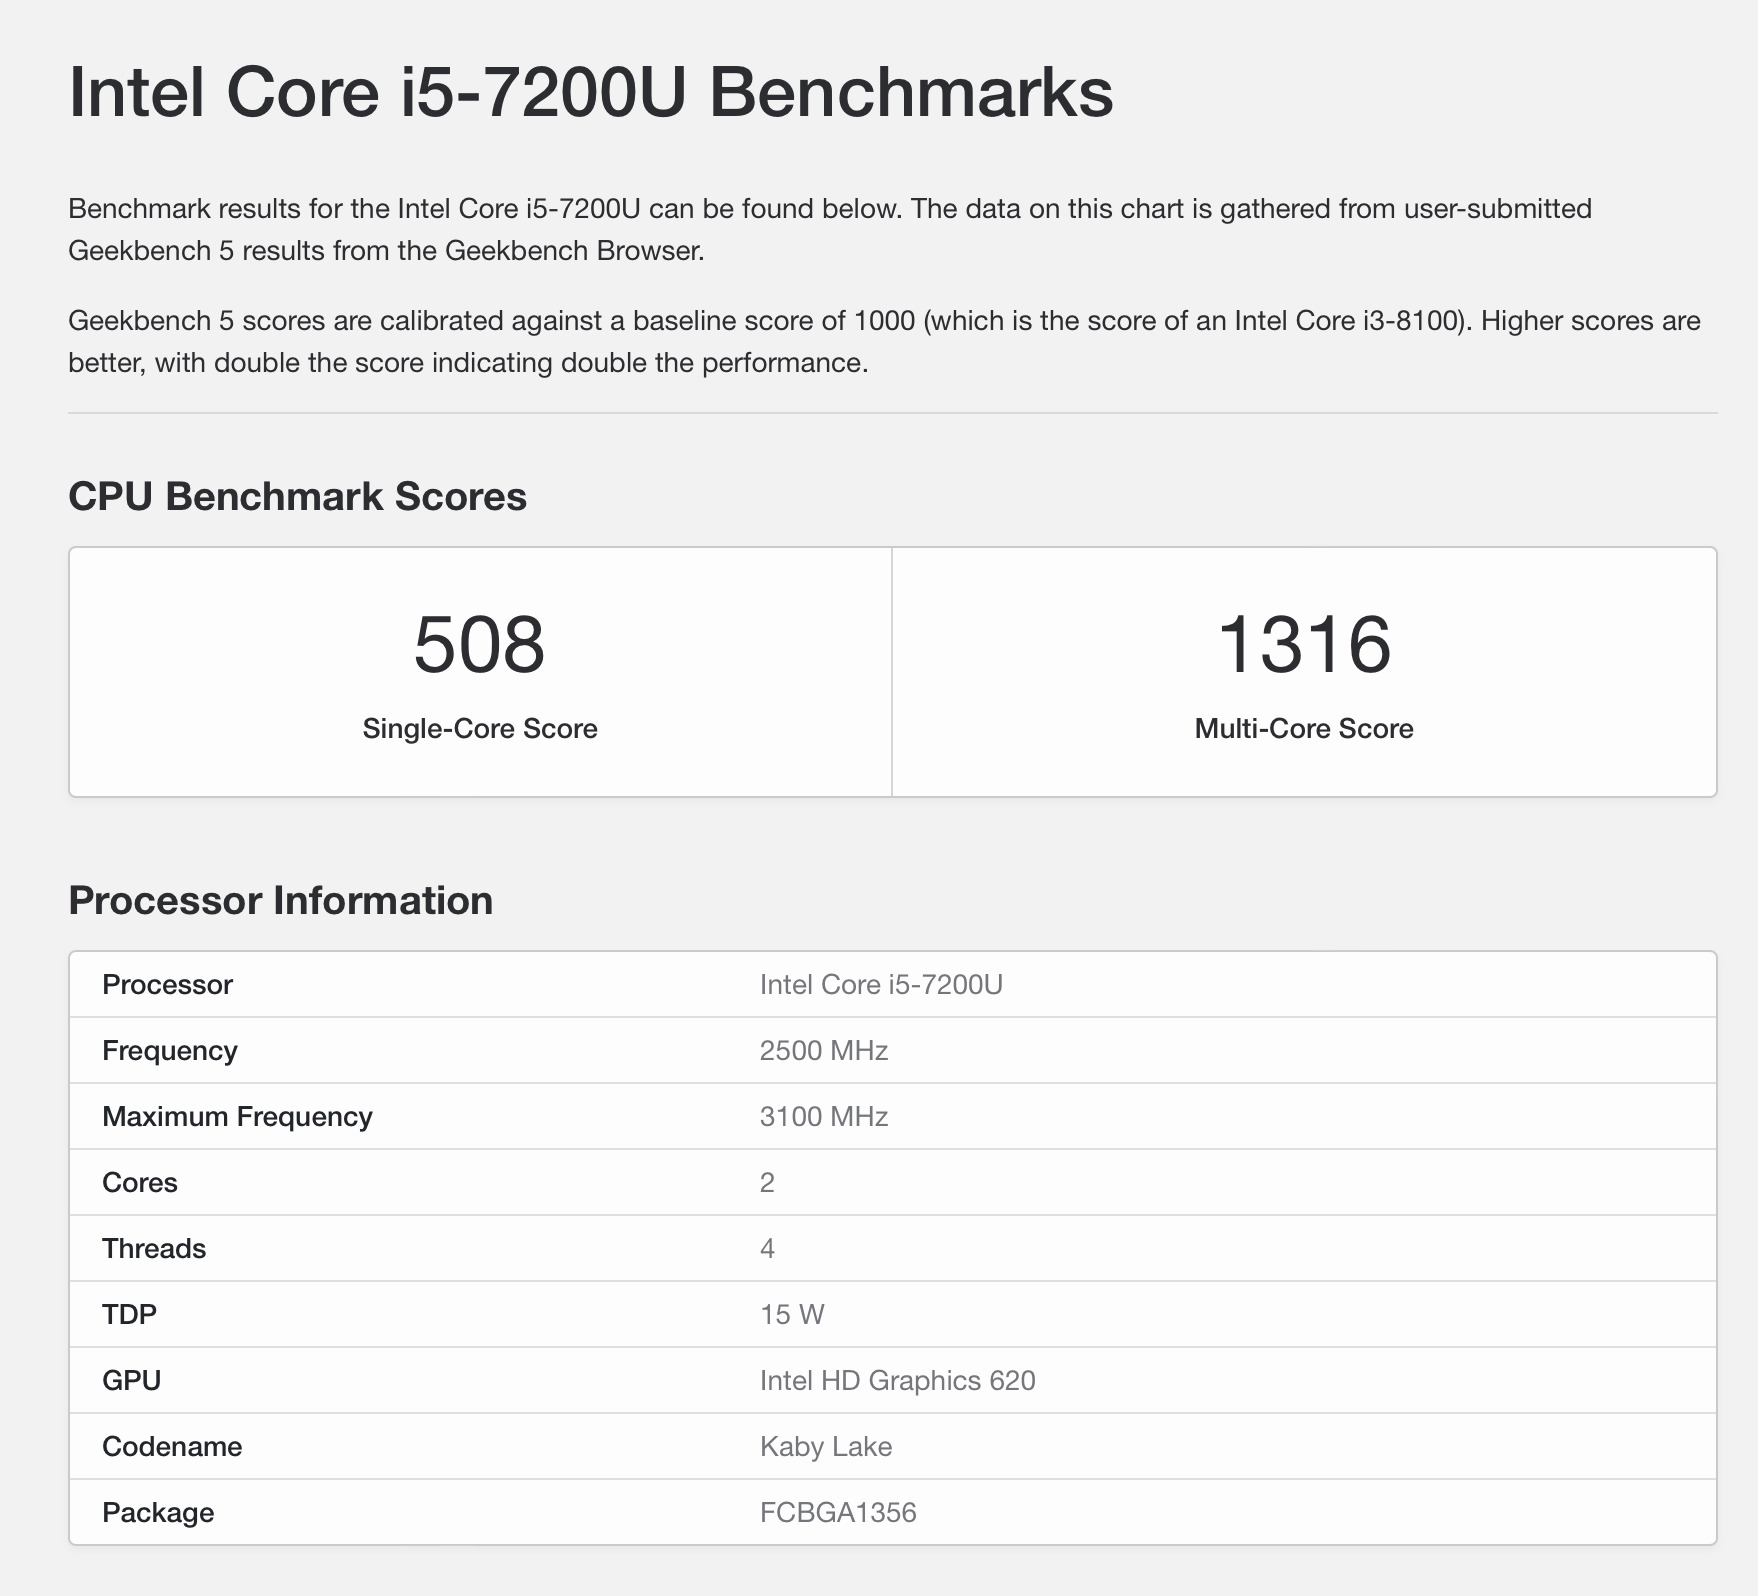Click the Maximum Frequency row label
The width and height of the screenshot is (1758, 1596).
pyautogui.click(x=237, y=1117)
